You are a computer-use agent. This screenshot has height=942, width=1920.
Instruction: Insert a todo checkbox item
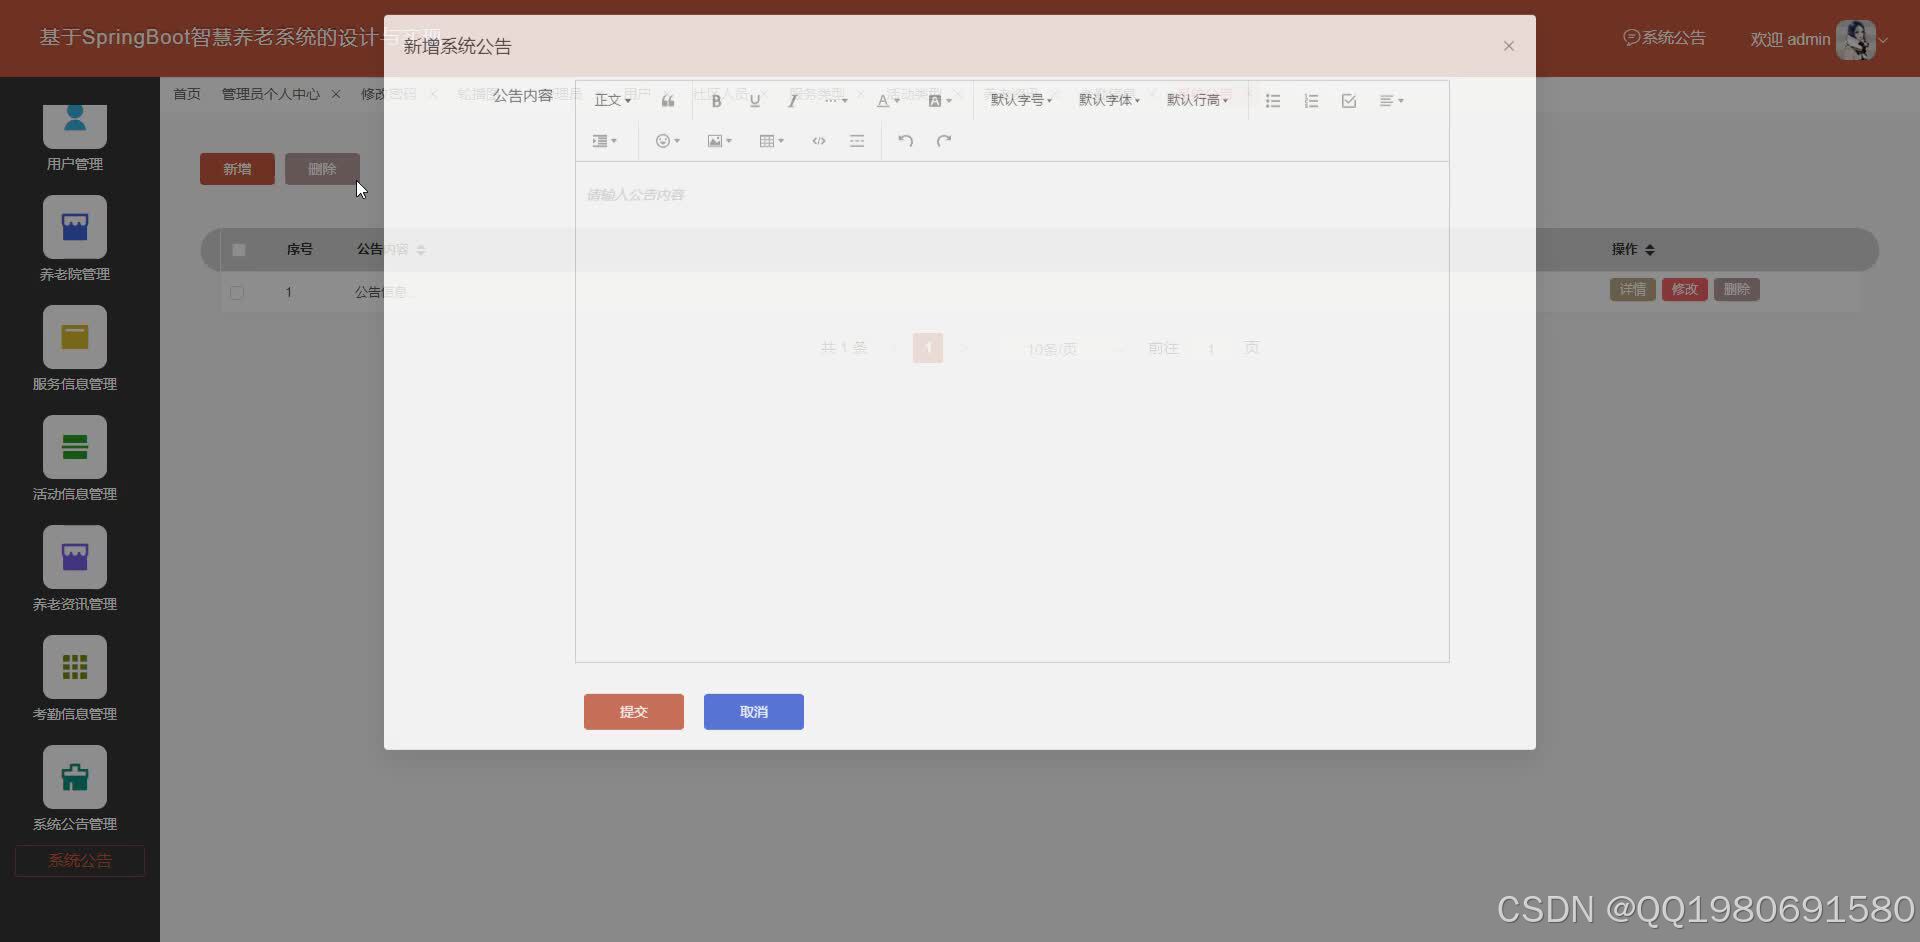1349,100
